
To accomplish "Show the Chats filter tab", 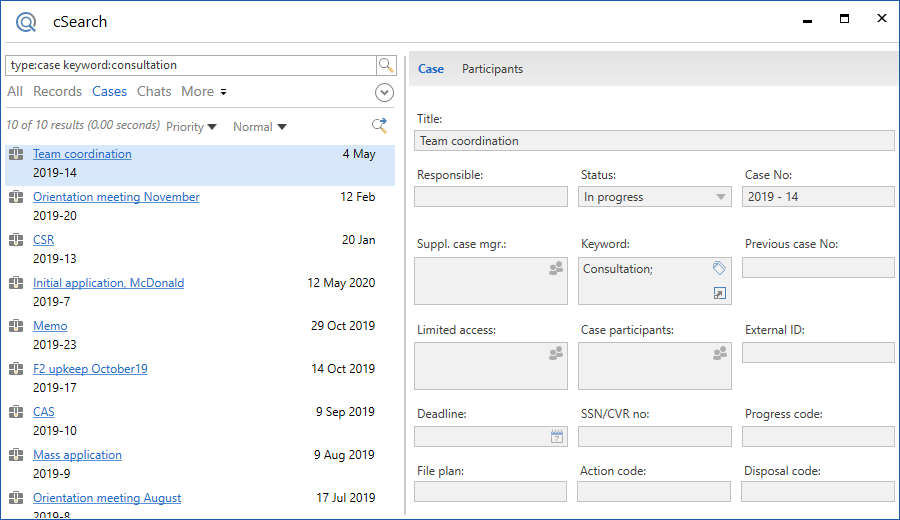I will click(154, 92).
